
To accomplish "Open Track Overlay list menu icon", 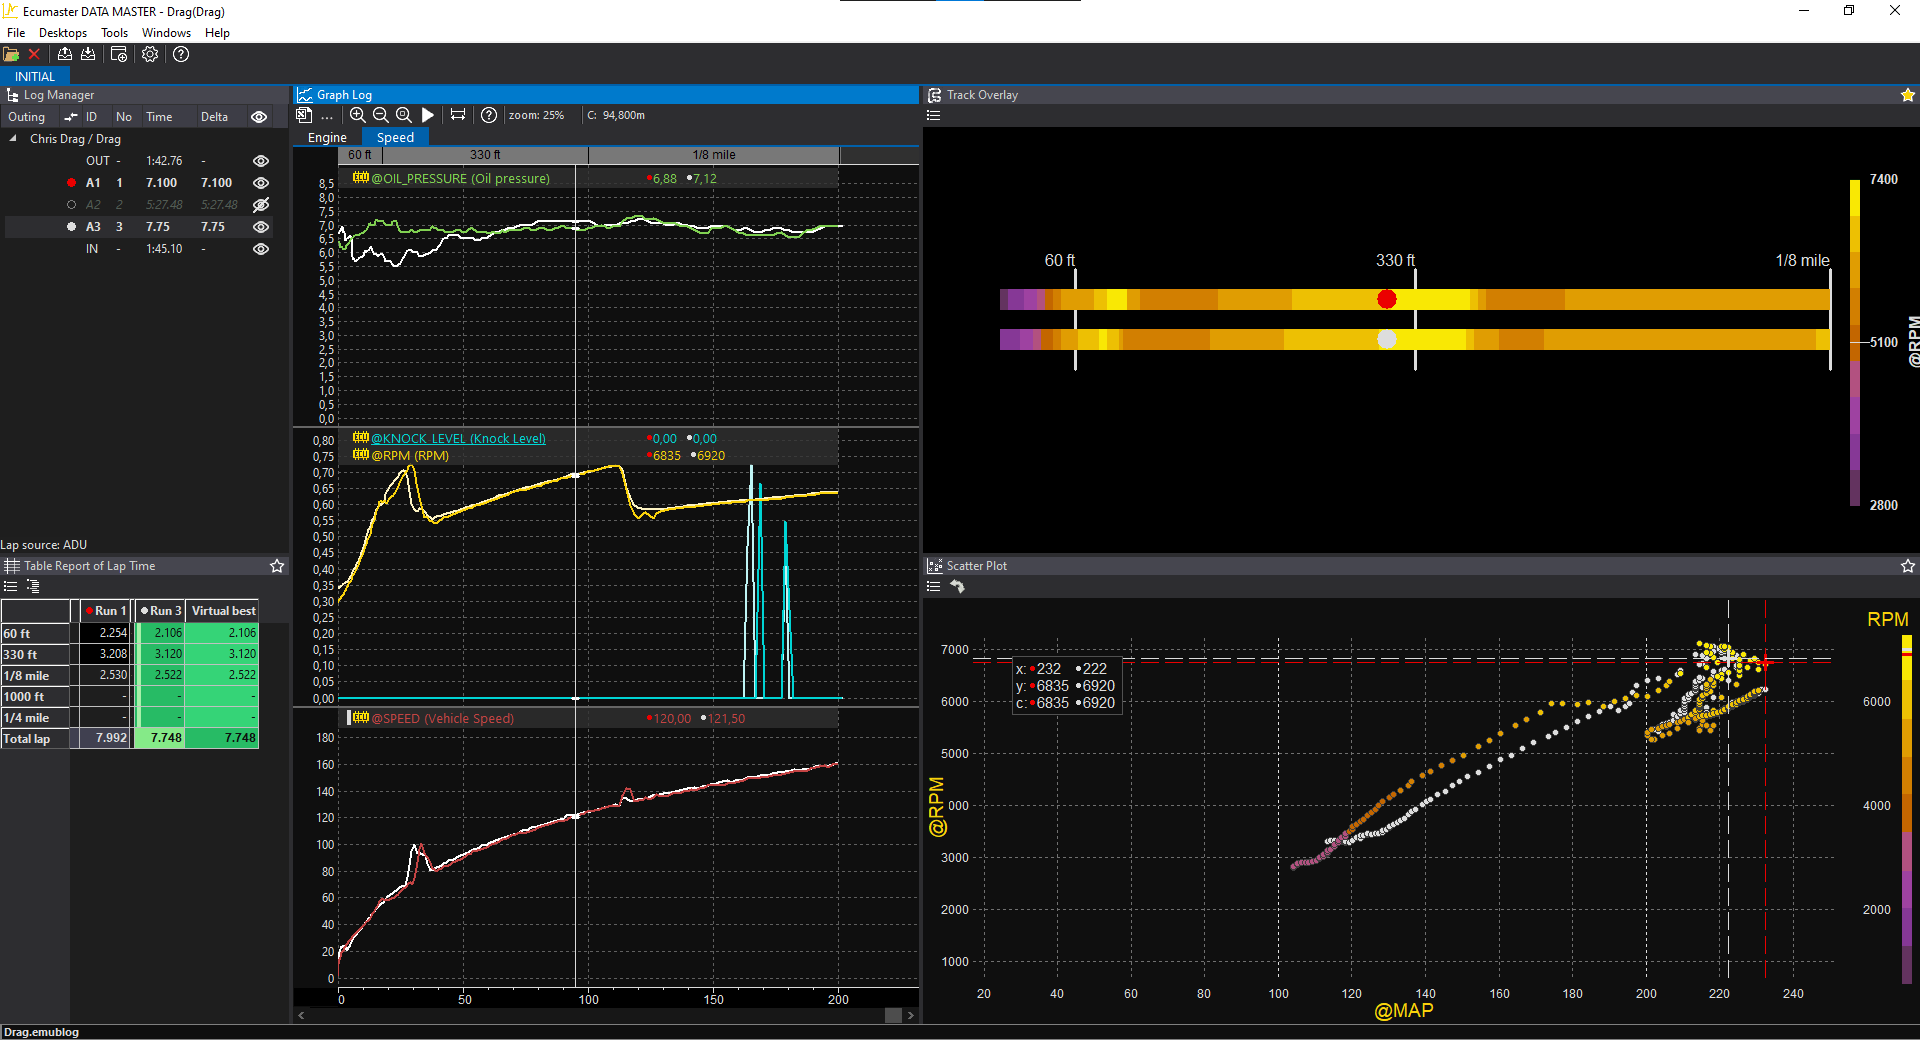I will pos(934,116).
